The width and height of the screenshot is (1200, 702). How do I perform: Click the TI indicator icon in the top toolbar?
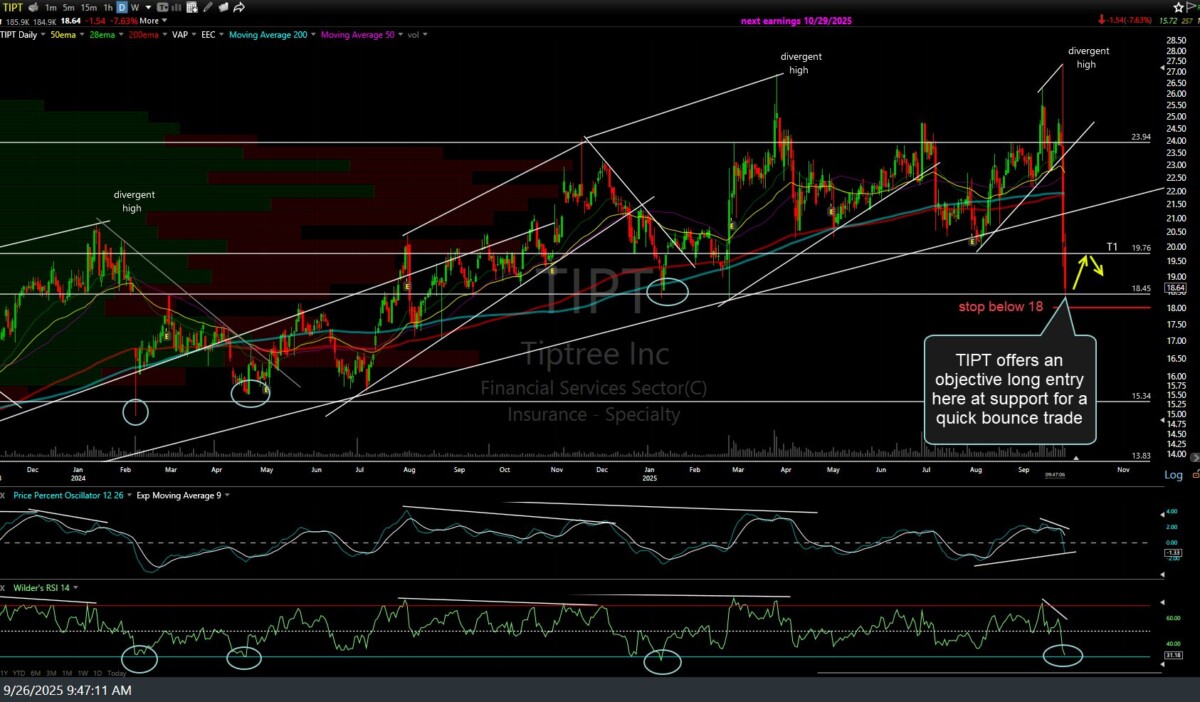coord(162,7)
